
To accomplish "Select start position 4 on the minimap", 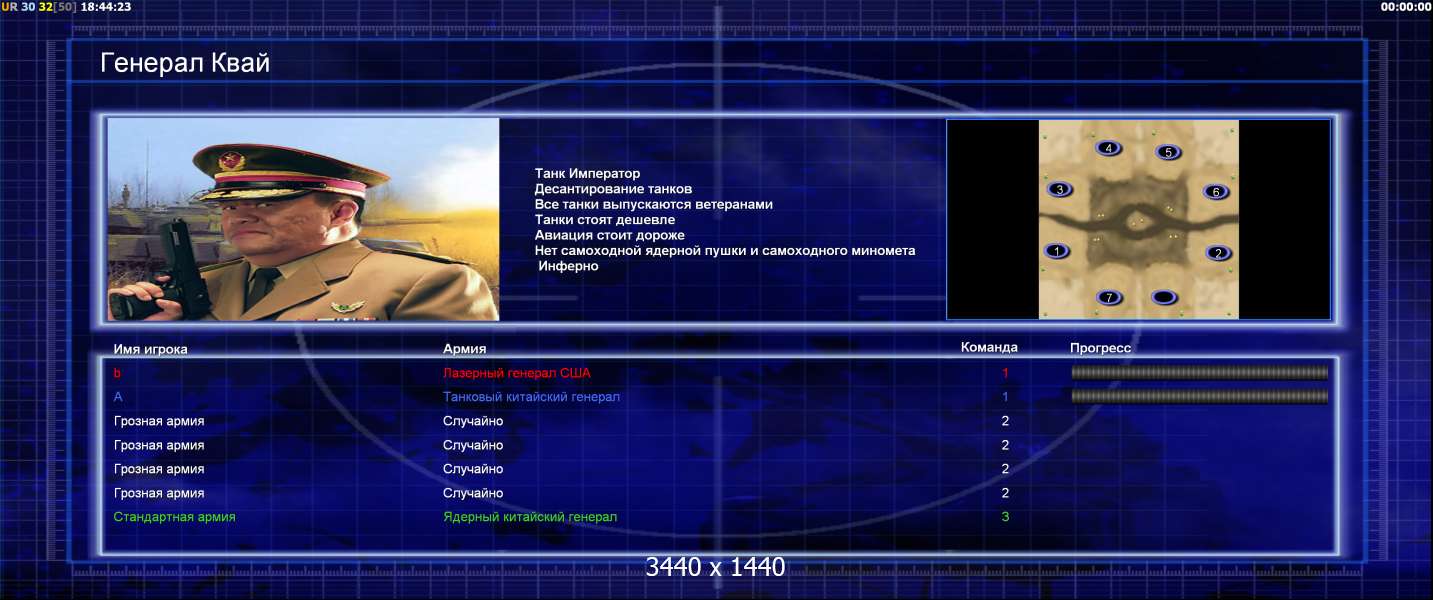I will 1109,148.
